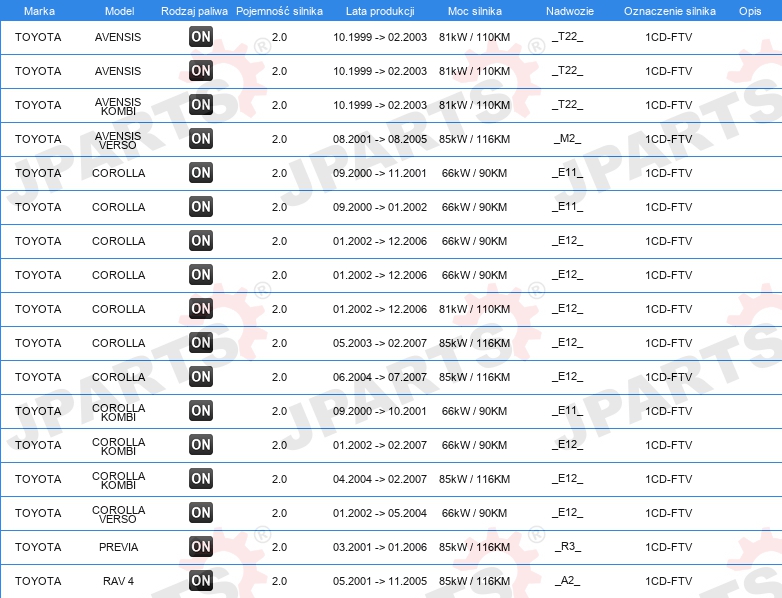Click the 2.0 capacity in RAV 4 row
This screenshot has height=598, width=782.
coord(279,581)
